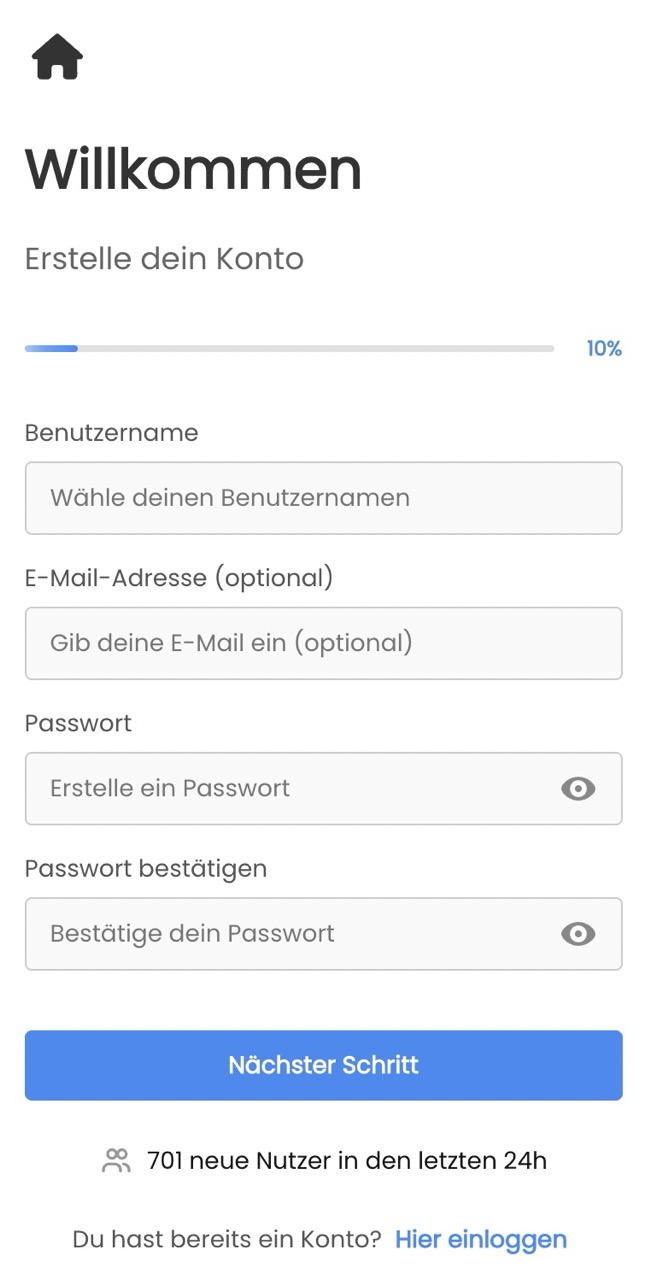This screenshot has width=663, height=1280.
Task: Click the Passwort bestätigen label
Action: pos(145,868)
